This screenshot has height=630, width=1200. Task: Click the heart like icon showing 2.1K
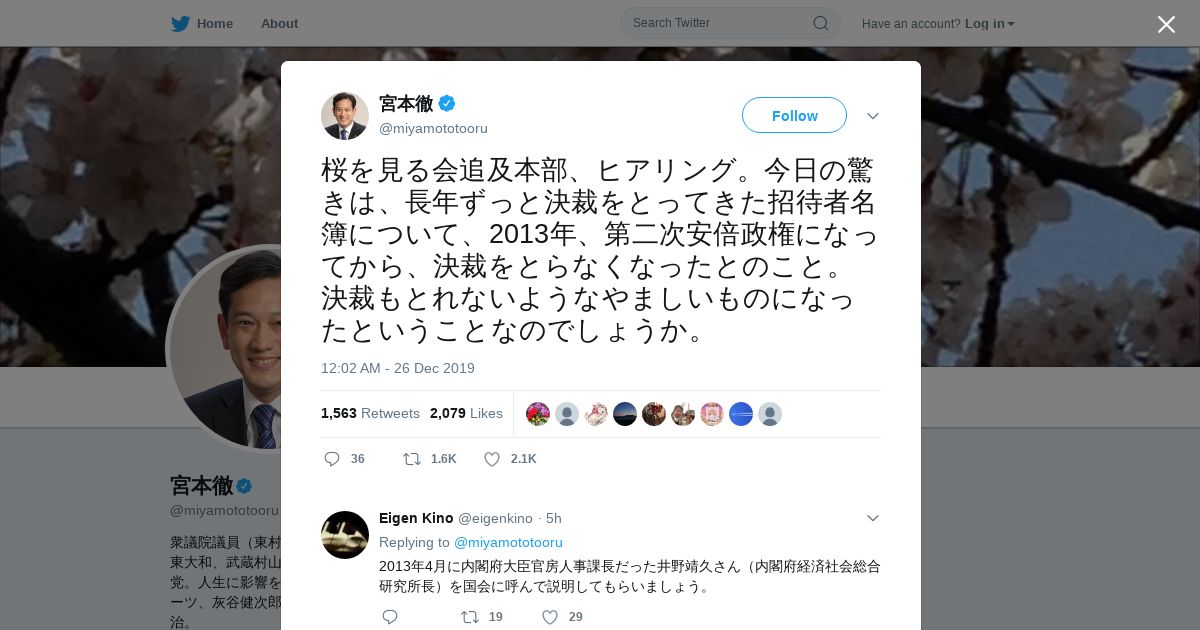point(492,459)
